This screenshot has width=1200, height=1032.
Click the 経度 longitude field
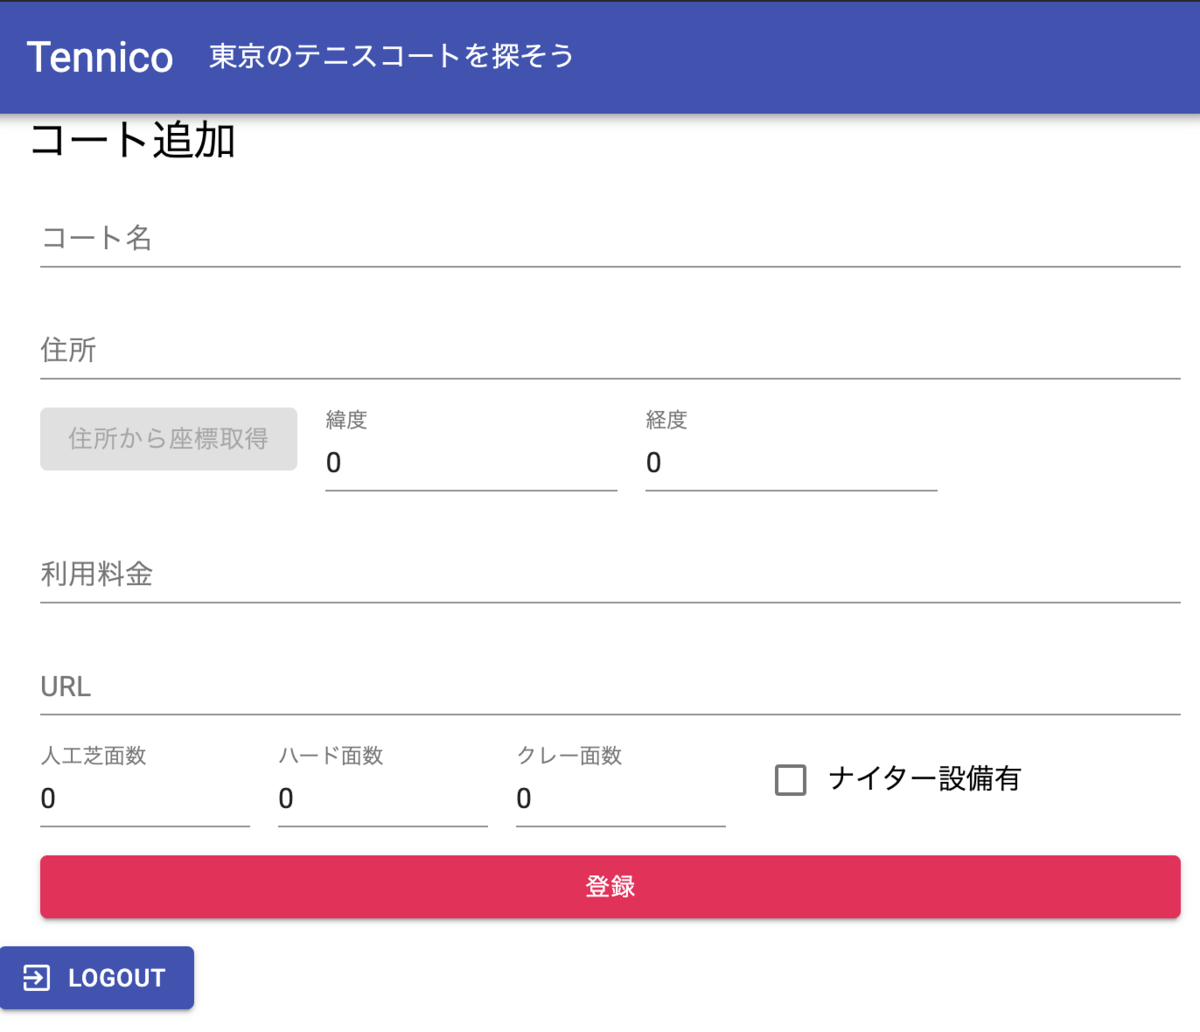pyautogui.click(x=790, y=463)
